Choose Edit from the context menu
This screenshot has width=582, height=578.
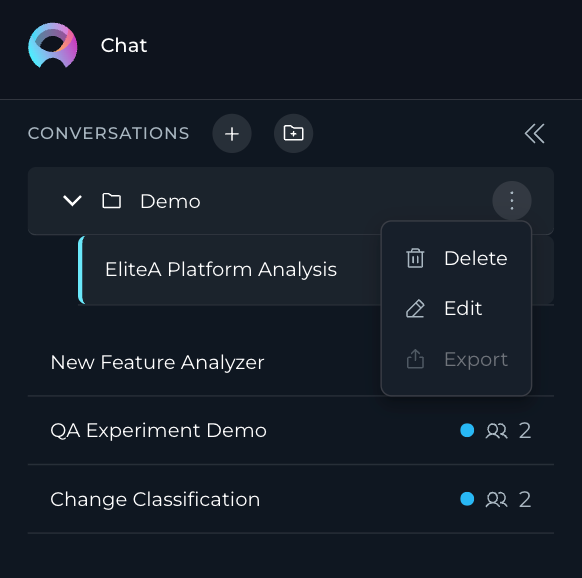[456, 308]
